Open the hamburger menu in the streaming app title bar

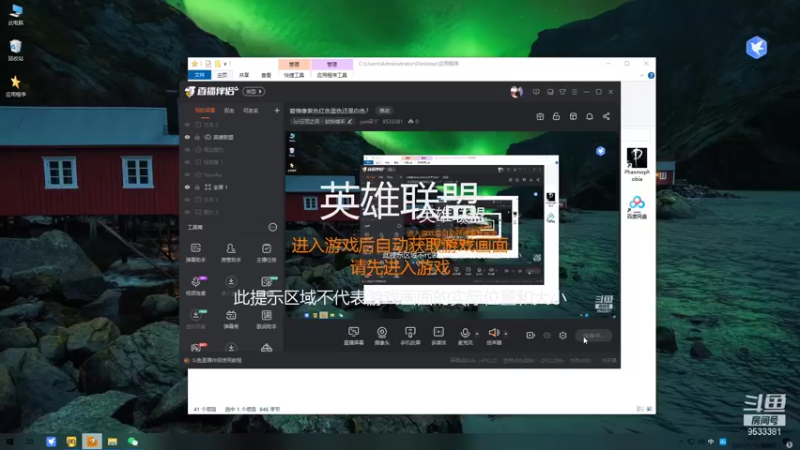[x=574, y=92]
